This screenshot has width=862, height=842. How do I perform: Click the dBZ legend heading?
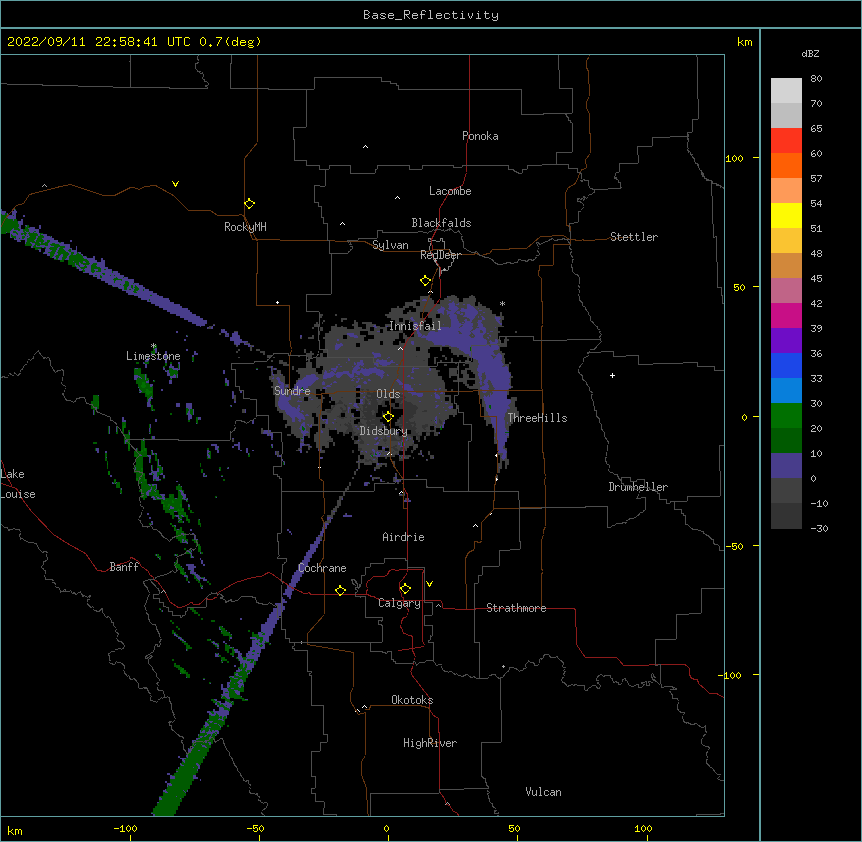[810, 53]
